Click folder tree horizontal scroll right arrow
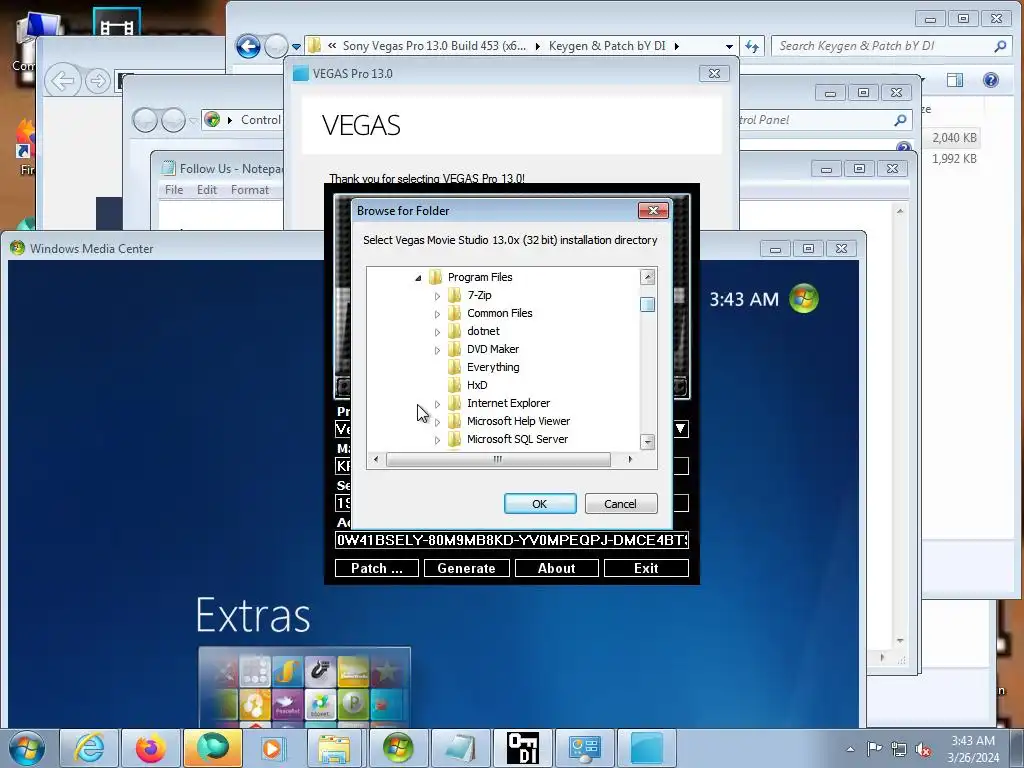 630,459
